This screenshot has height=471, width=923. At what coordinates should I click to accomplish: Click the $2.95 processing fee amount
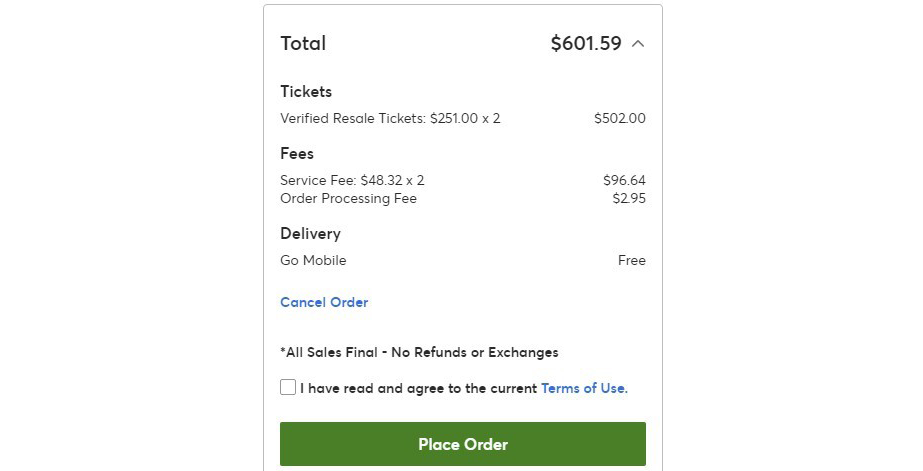pos(629,198)
